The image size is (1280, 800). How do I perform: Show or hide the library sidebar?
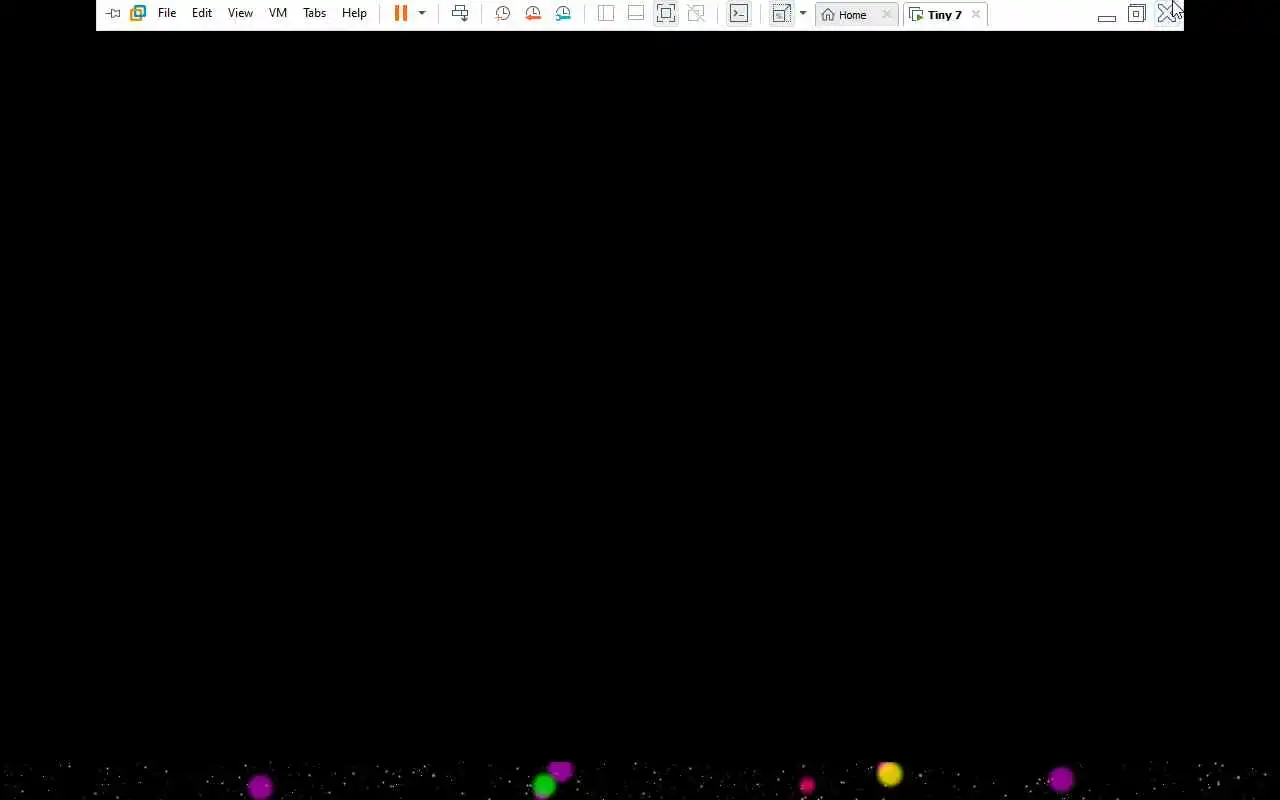(606, 13)
